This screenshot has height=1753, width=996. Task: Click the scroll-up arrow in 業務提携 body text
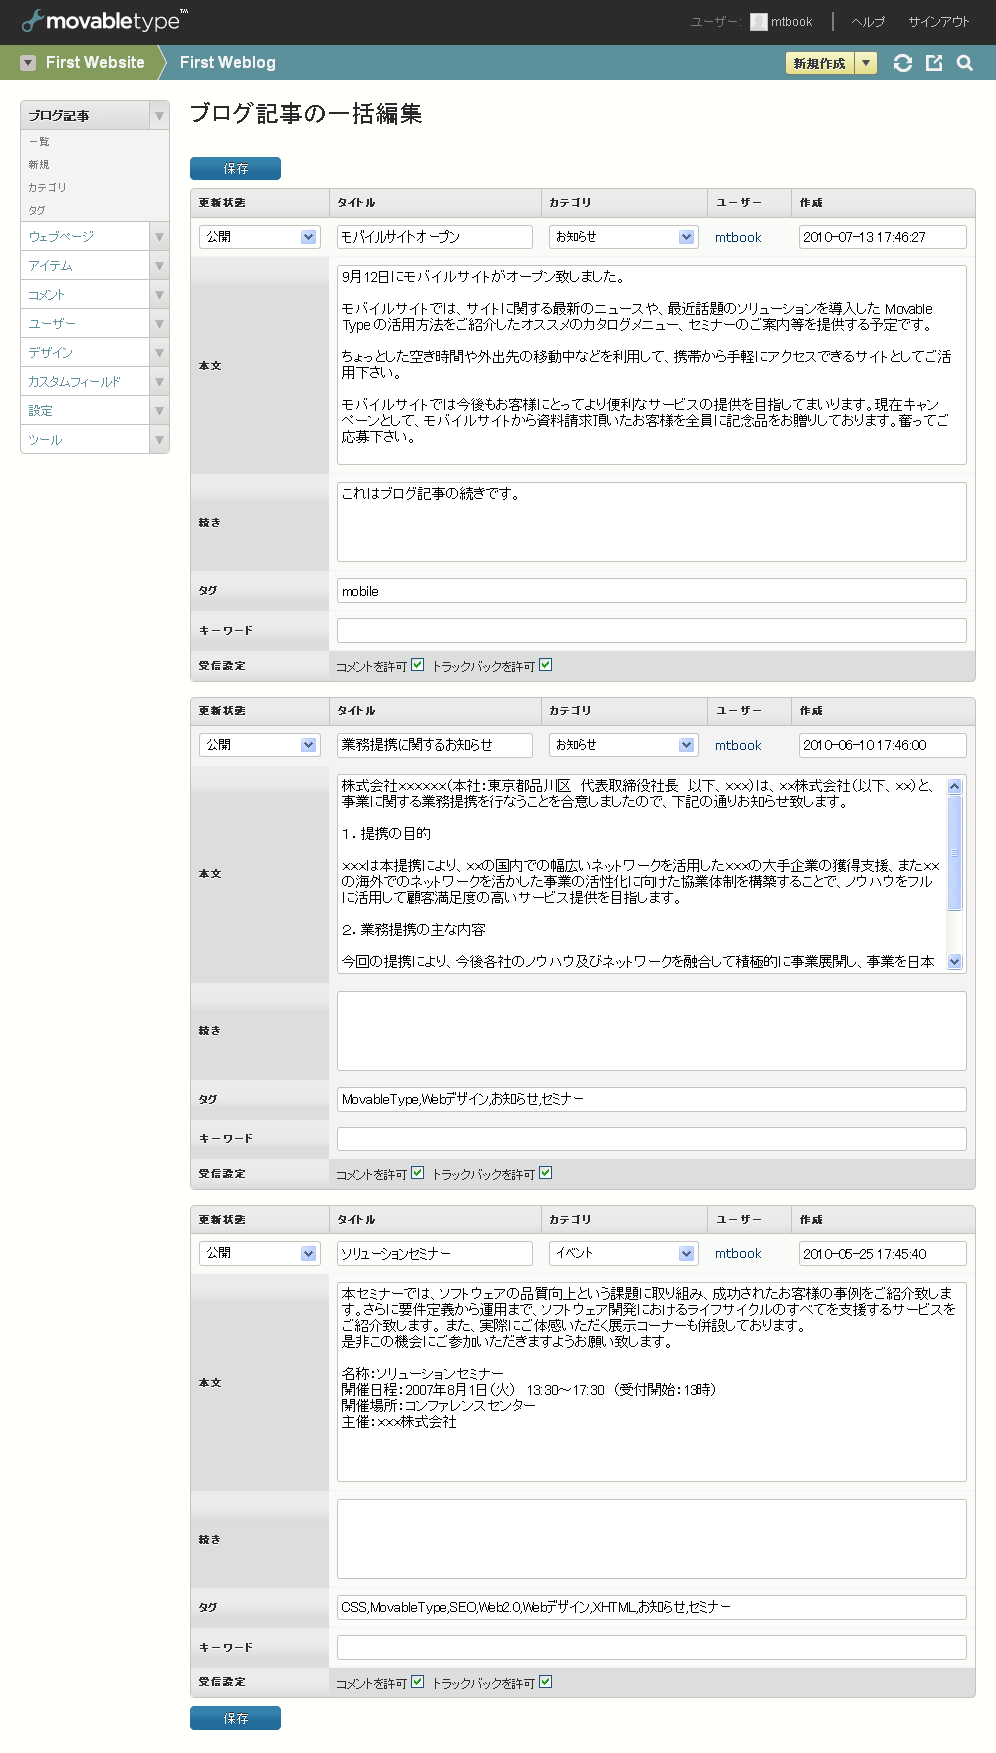955,786
